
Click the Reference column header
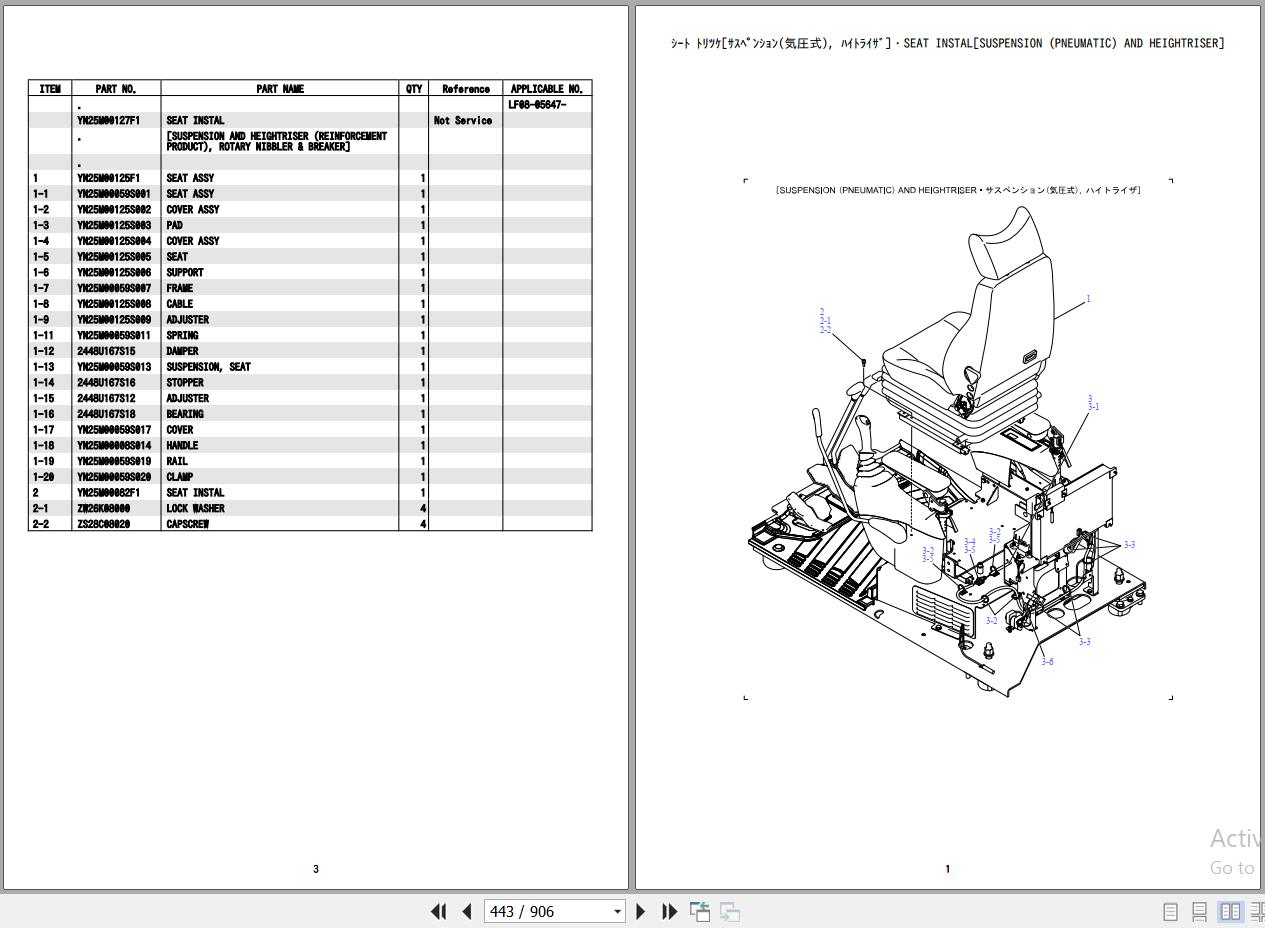coord(466,89)
